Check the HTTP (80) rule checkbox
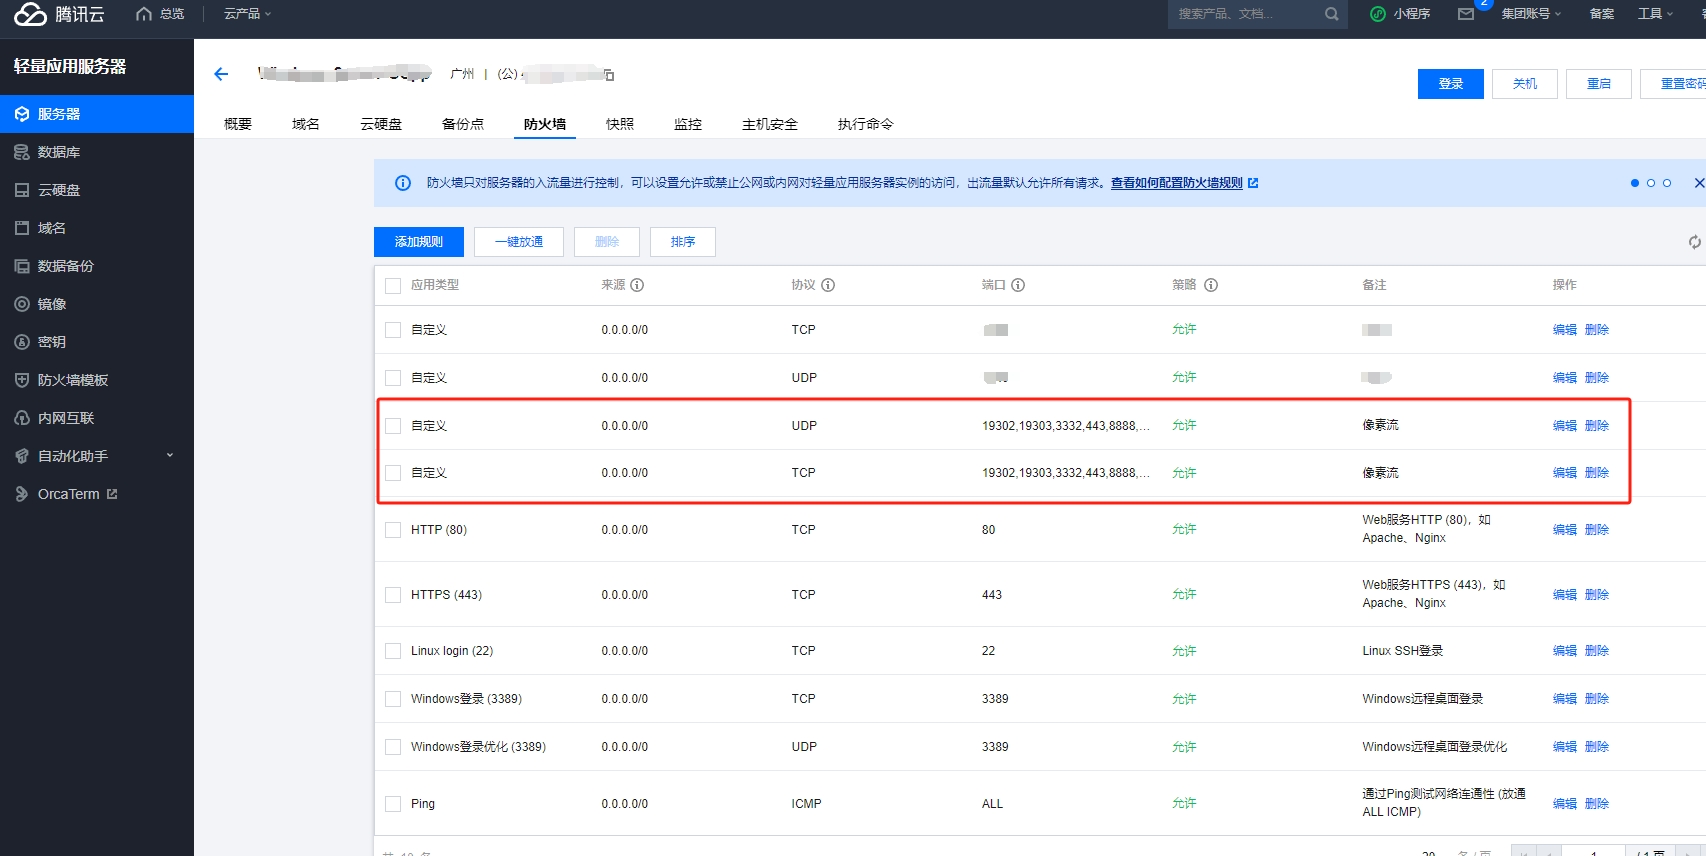 pyautogui.click(x=393, y=530)
